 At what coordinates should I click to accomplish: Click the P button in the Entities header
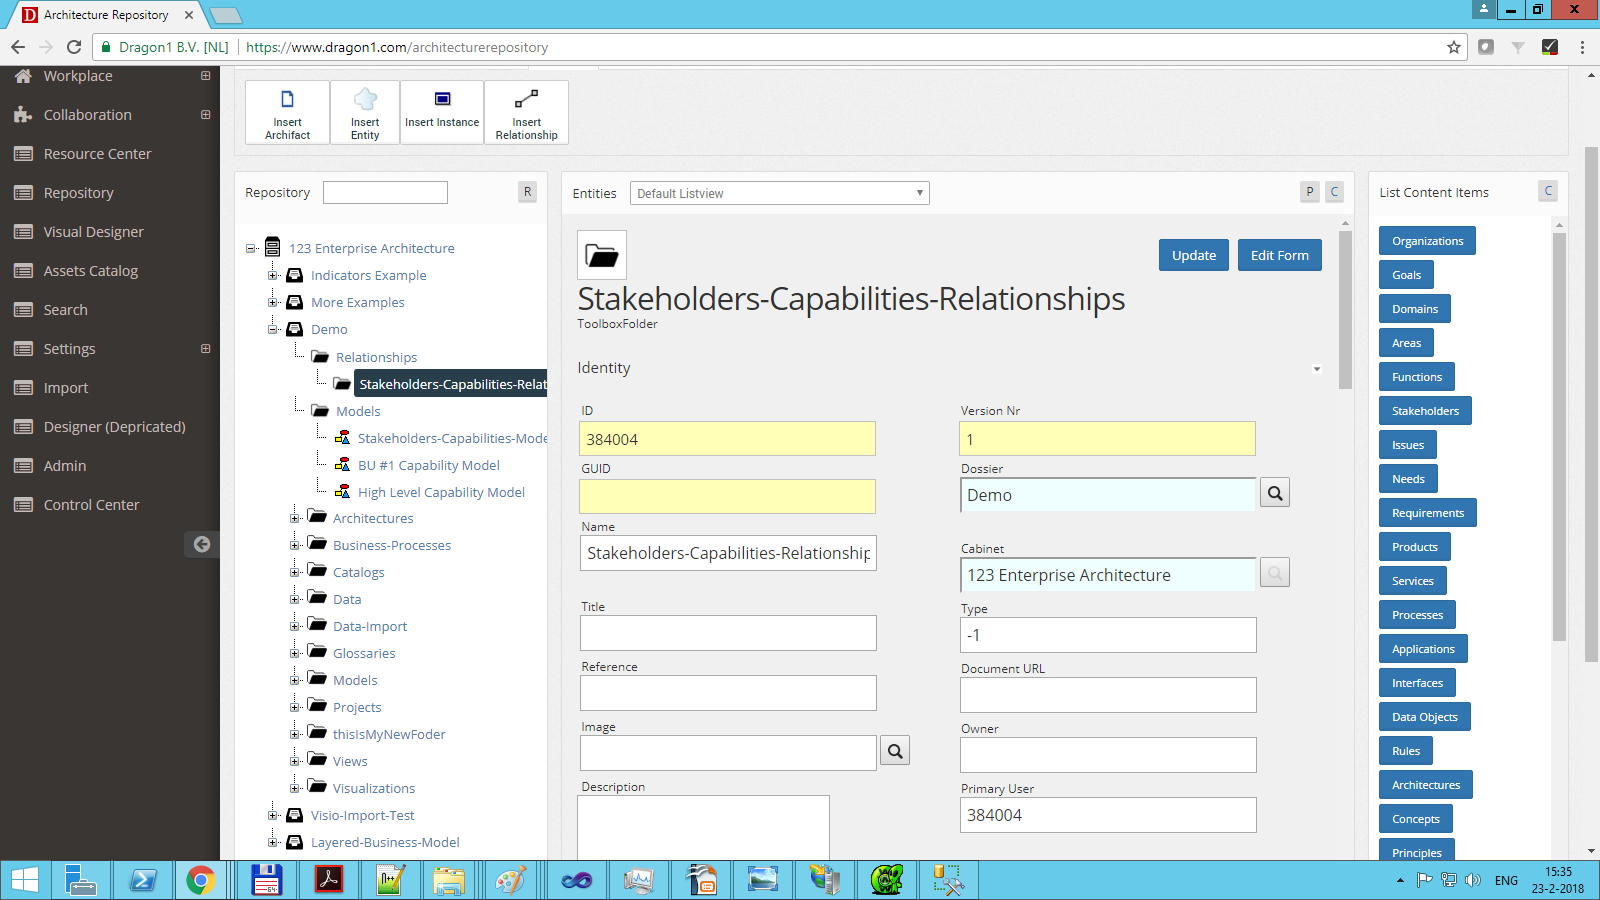pyautogui.click(x=1310, y=192)
